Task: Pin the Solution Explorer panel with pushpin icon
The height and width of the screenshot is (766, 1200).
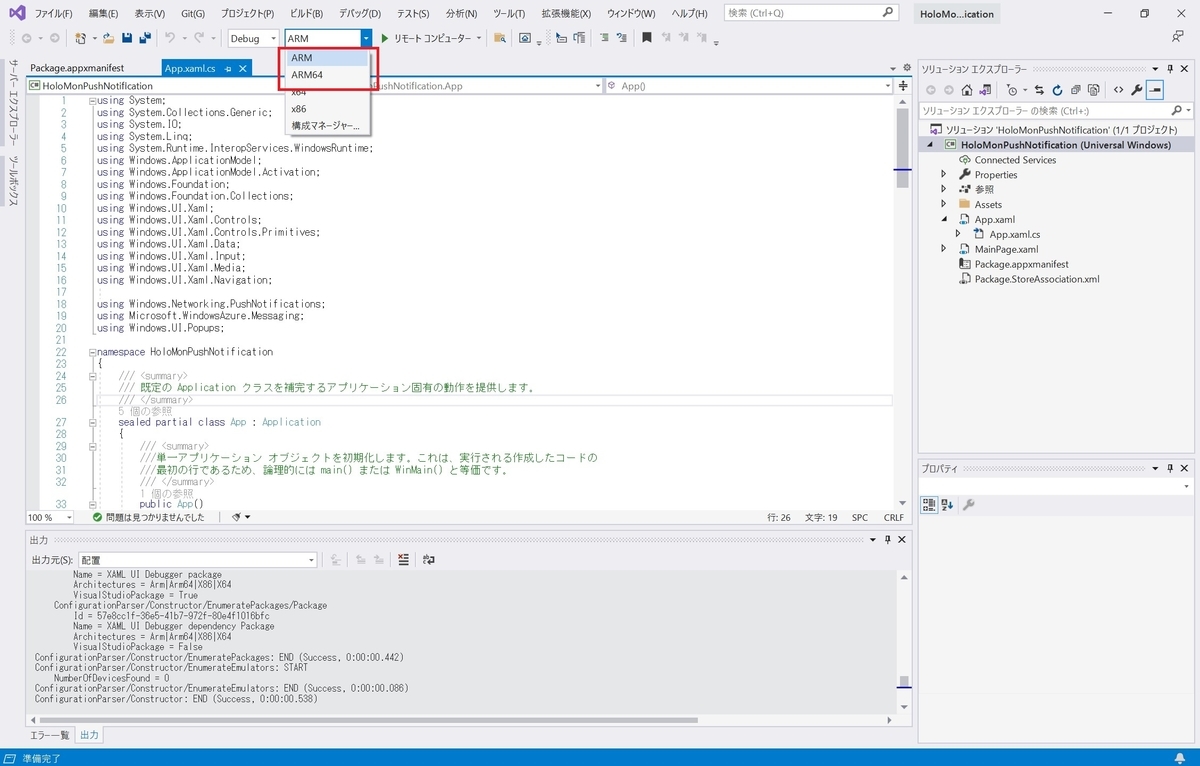Action: point(1169,69)
